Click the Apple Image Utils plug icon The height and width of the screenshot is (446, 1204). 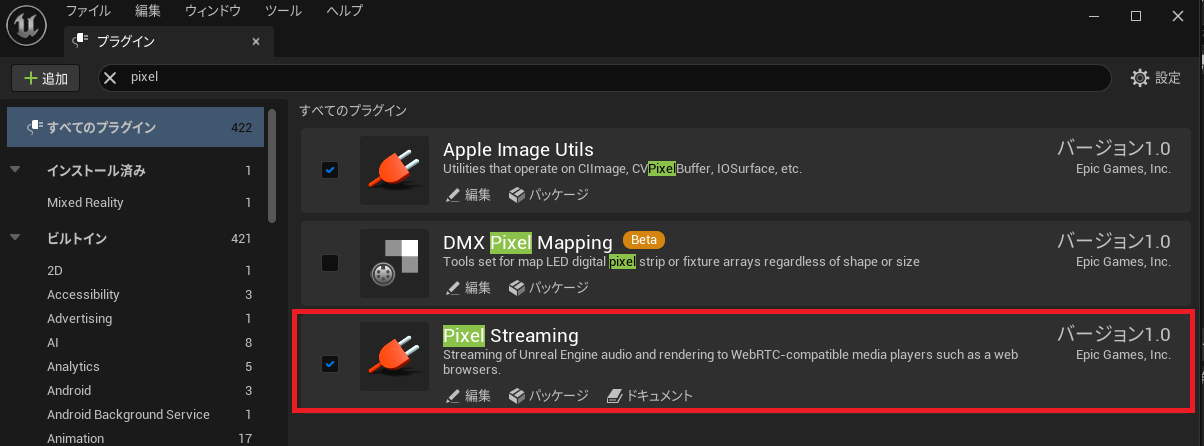coord(394,170)
